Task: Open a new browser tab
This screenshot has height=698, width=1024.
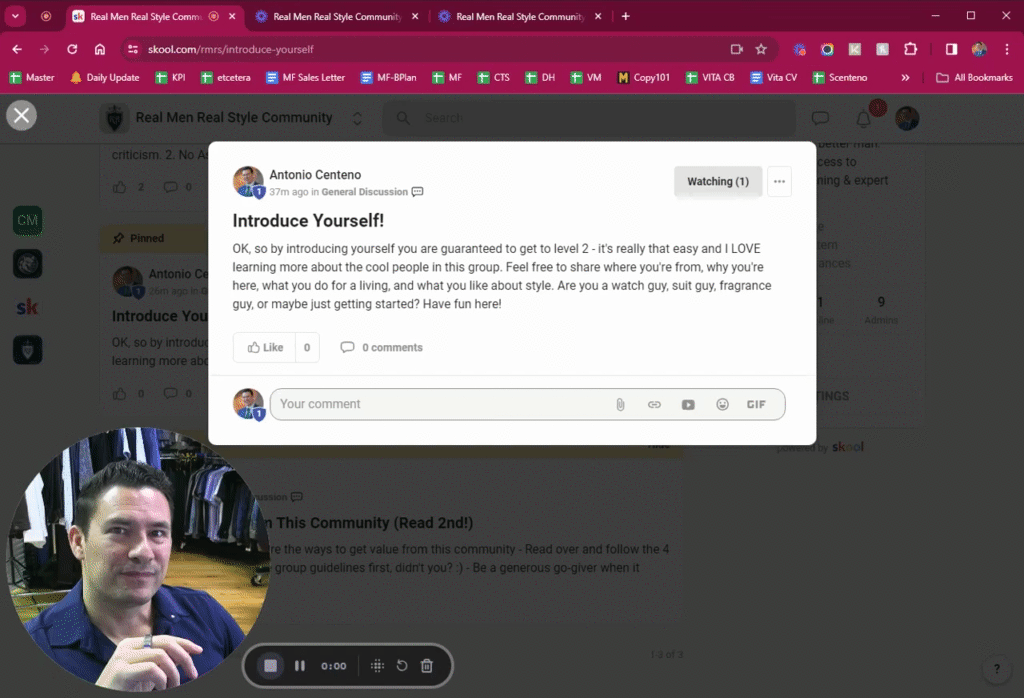Action: click(626, 17)
